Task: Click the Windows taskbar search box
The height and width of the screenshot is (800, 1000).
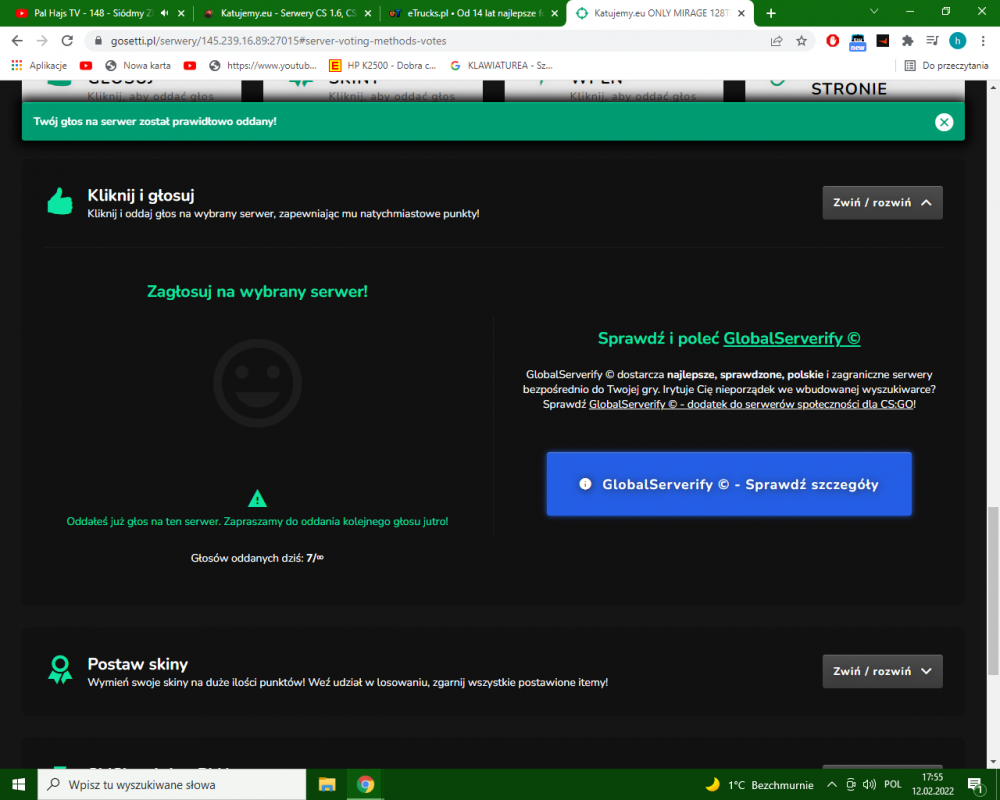Action: [172, 785]
